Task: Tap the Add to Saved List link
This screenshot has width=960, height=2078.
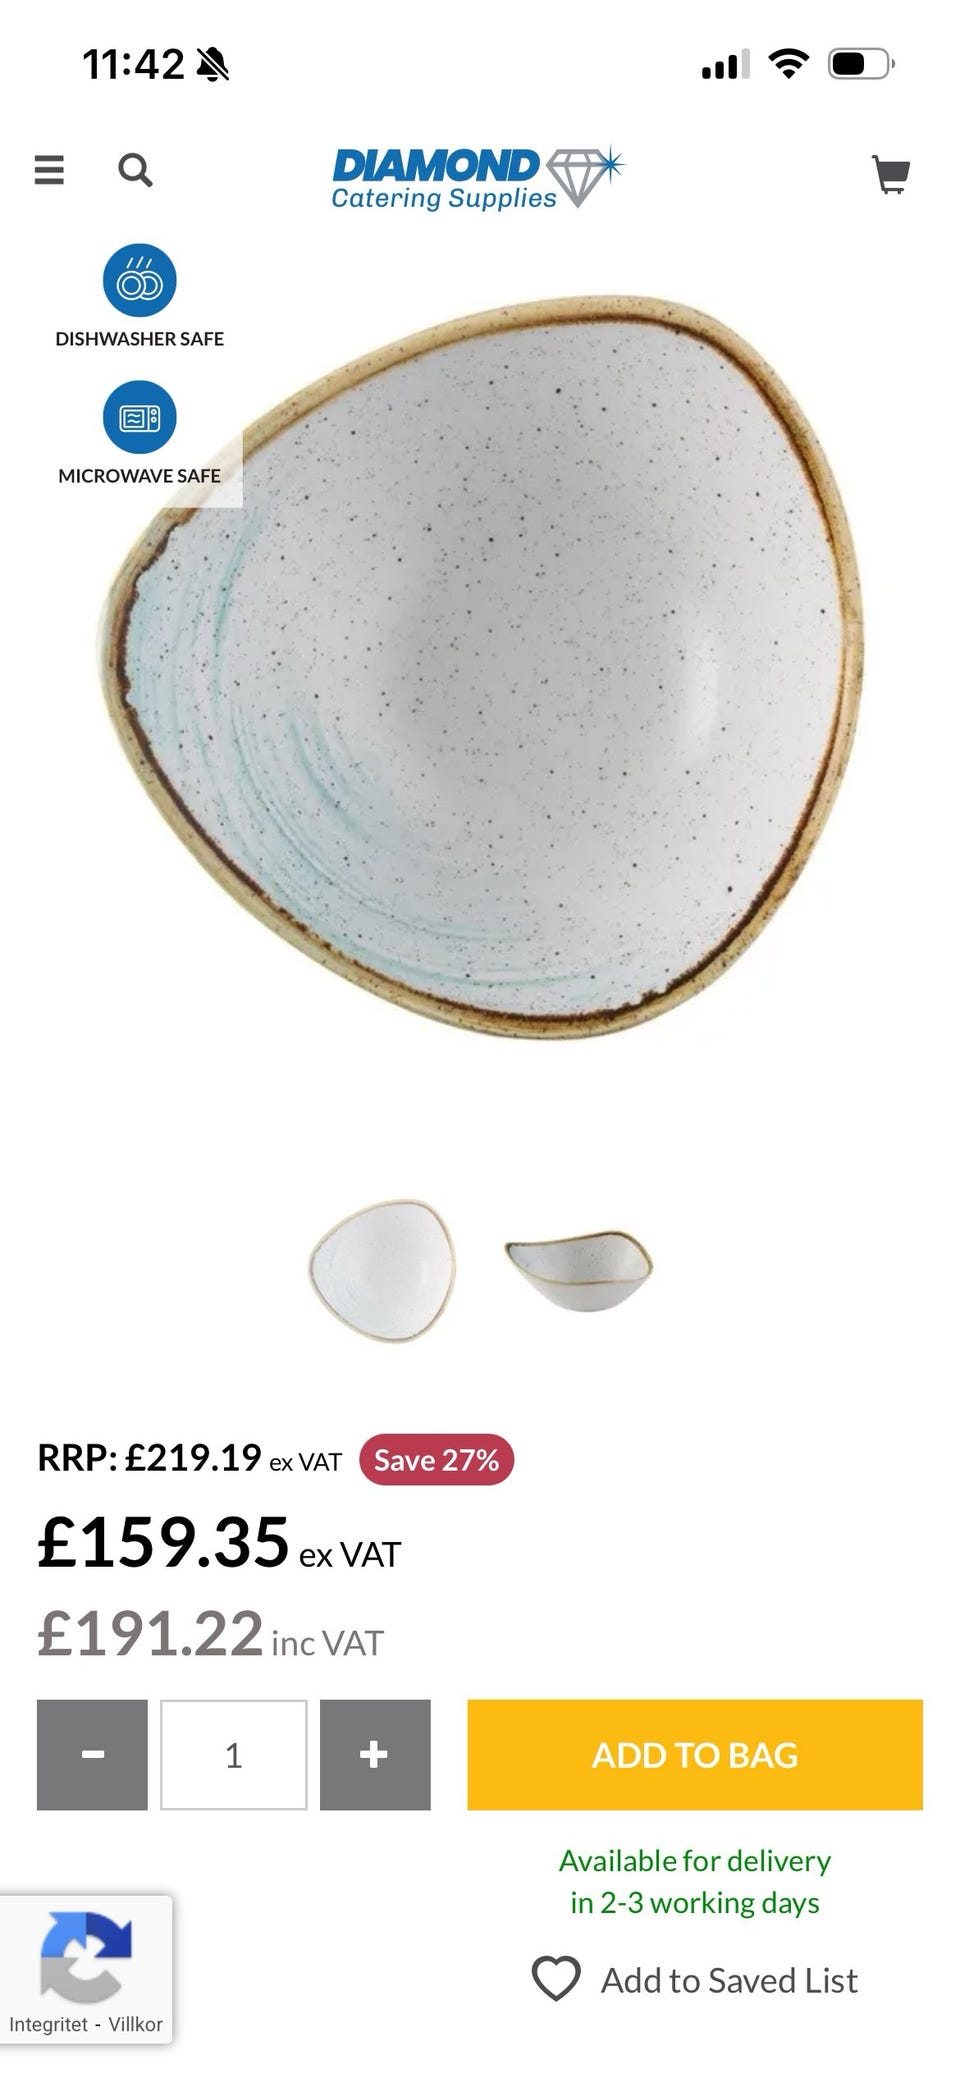Action: pyautogui.click(x=729, y=1979)
